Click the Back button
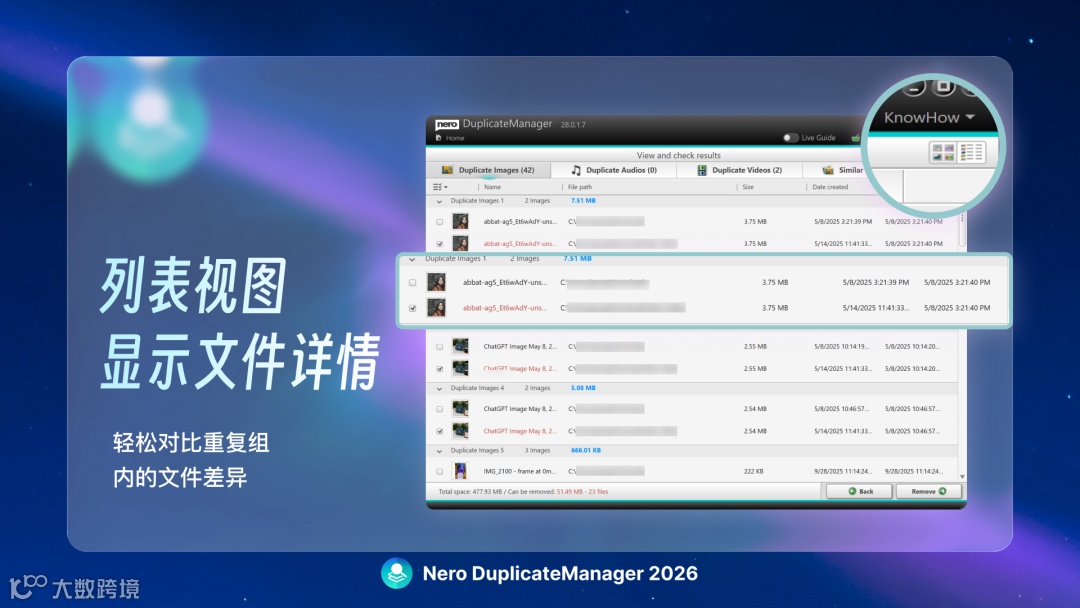The height and width of the screenshot is (608, 1080). [x=860, y=491]
